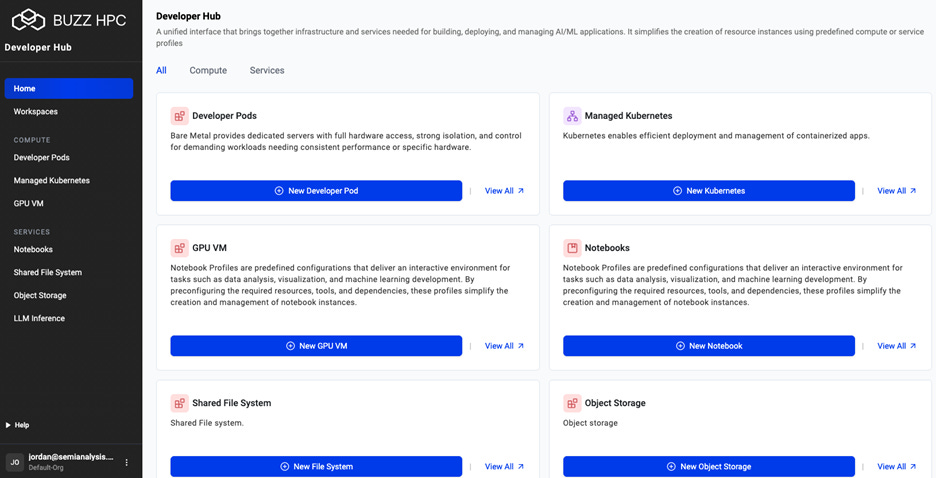Viewport: 936px width, 478px height.
Task: Switch to the Compute tab
Action: (208, 70)
